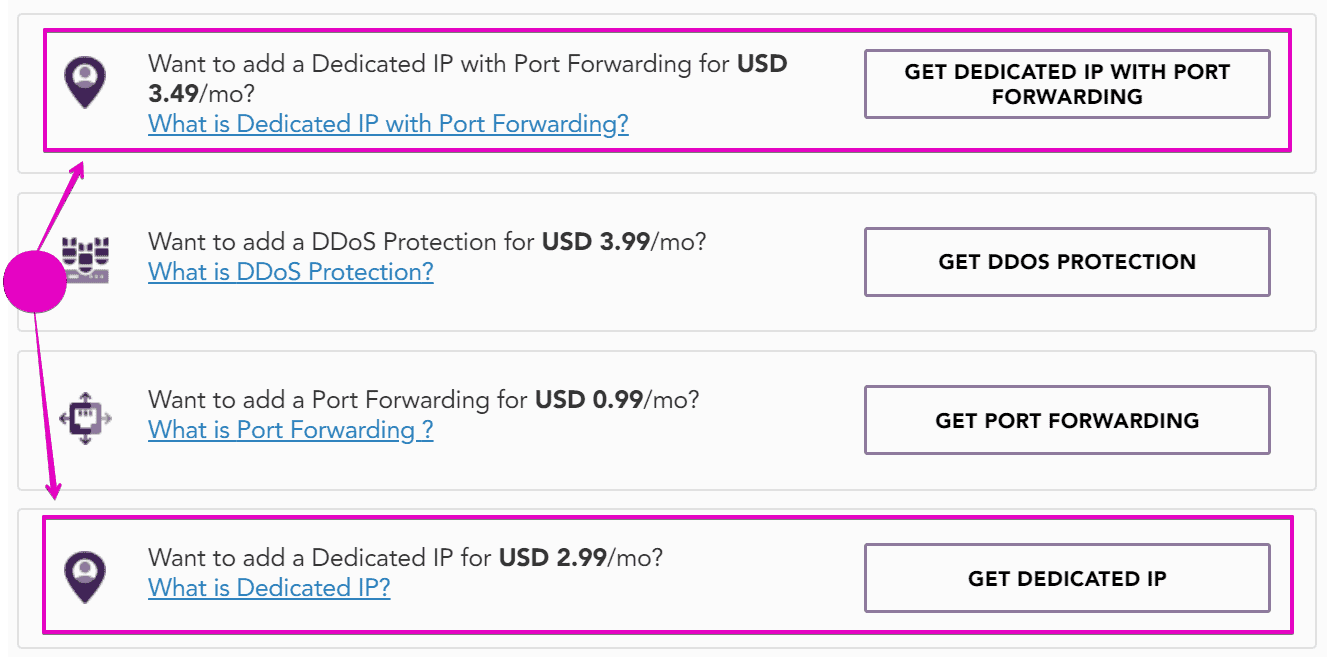Click the USD 3.49 price text

pos(467,79)
